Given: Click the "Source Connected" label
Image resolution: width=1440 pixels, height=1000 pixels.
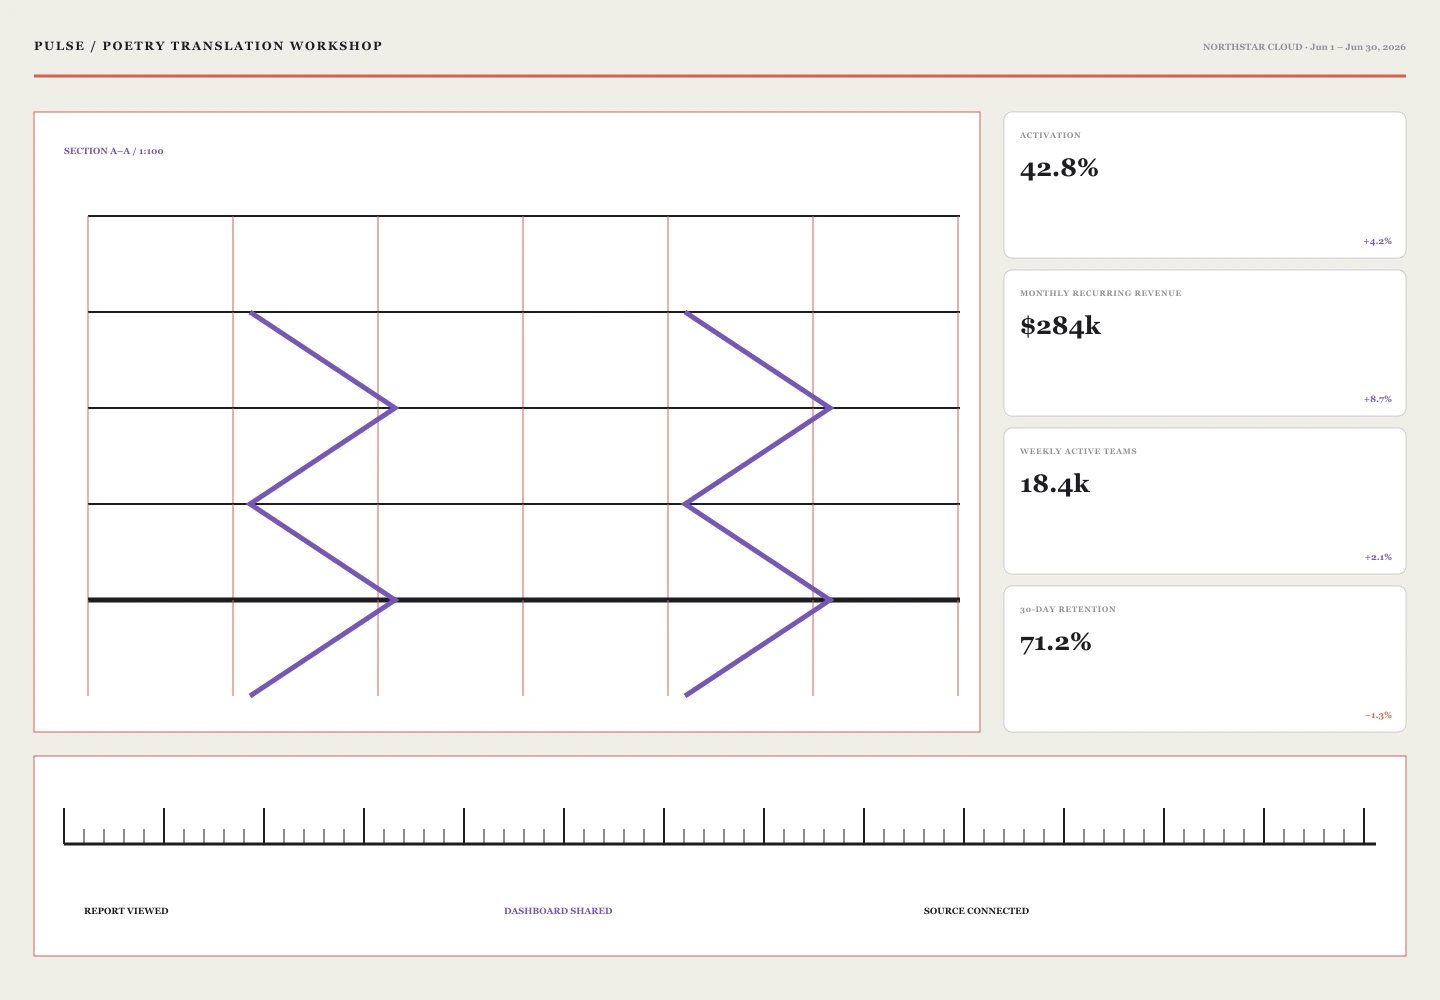Looking at the screenshot, I should [x=976, y=911].
